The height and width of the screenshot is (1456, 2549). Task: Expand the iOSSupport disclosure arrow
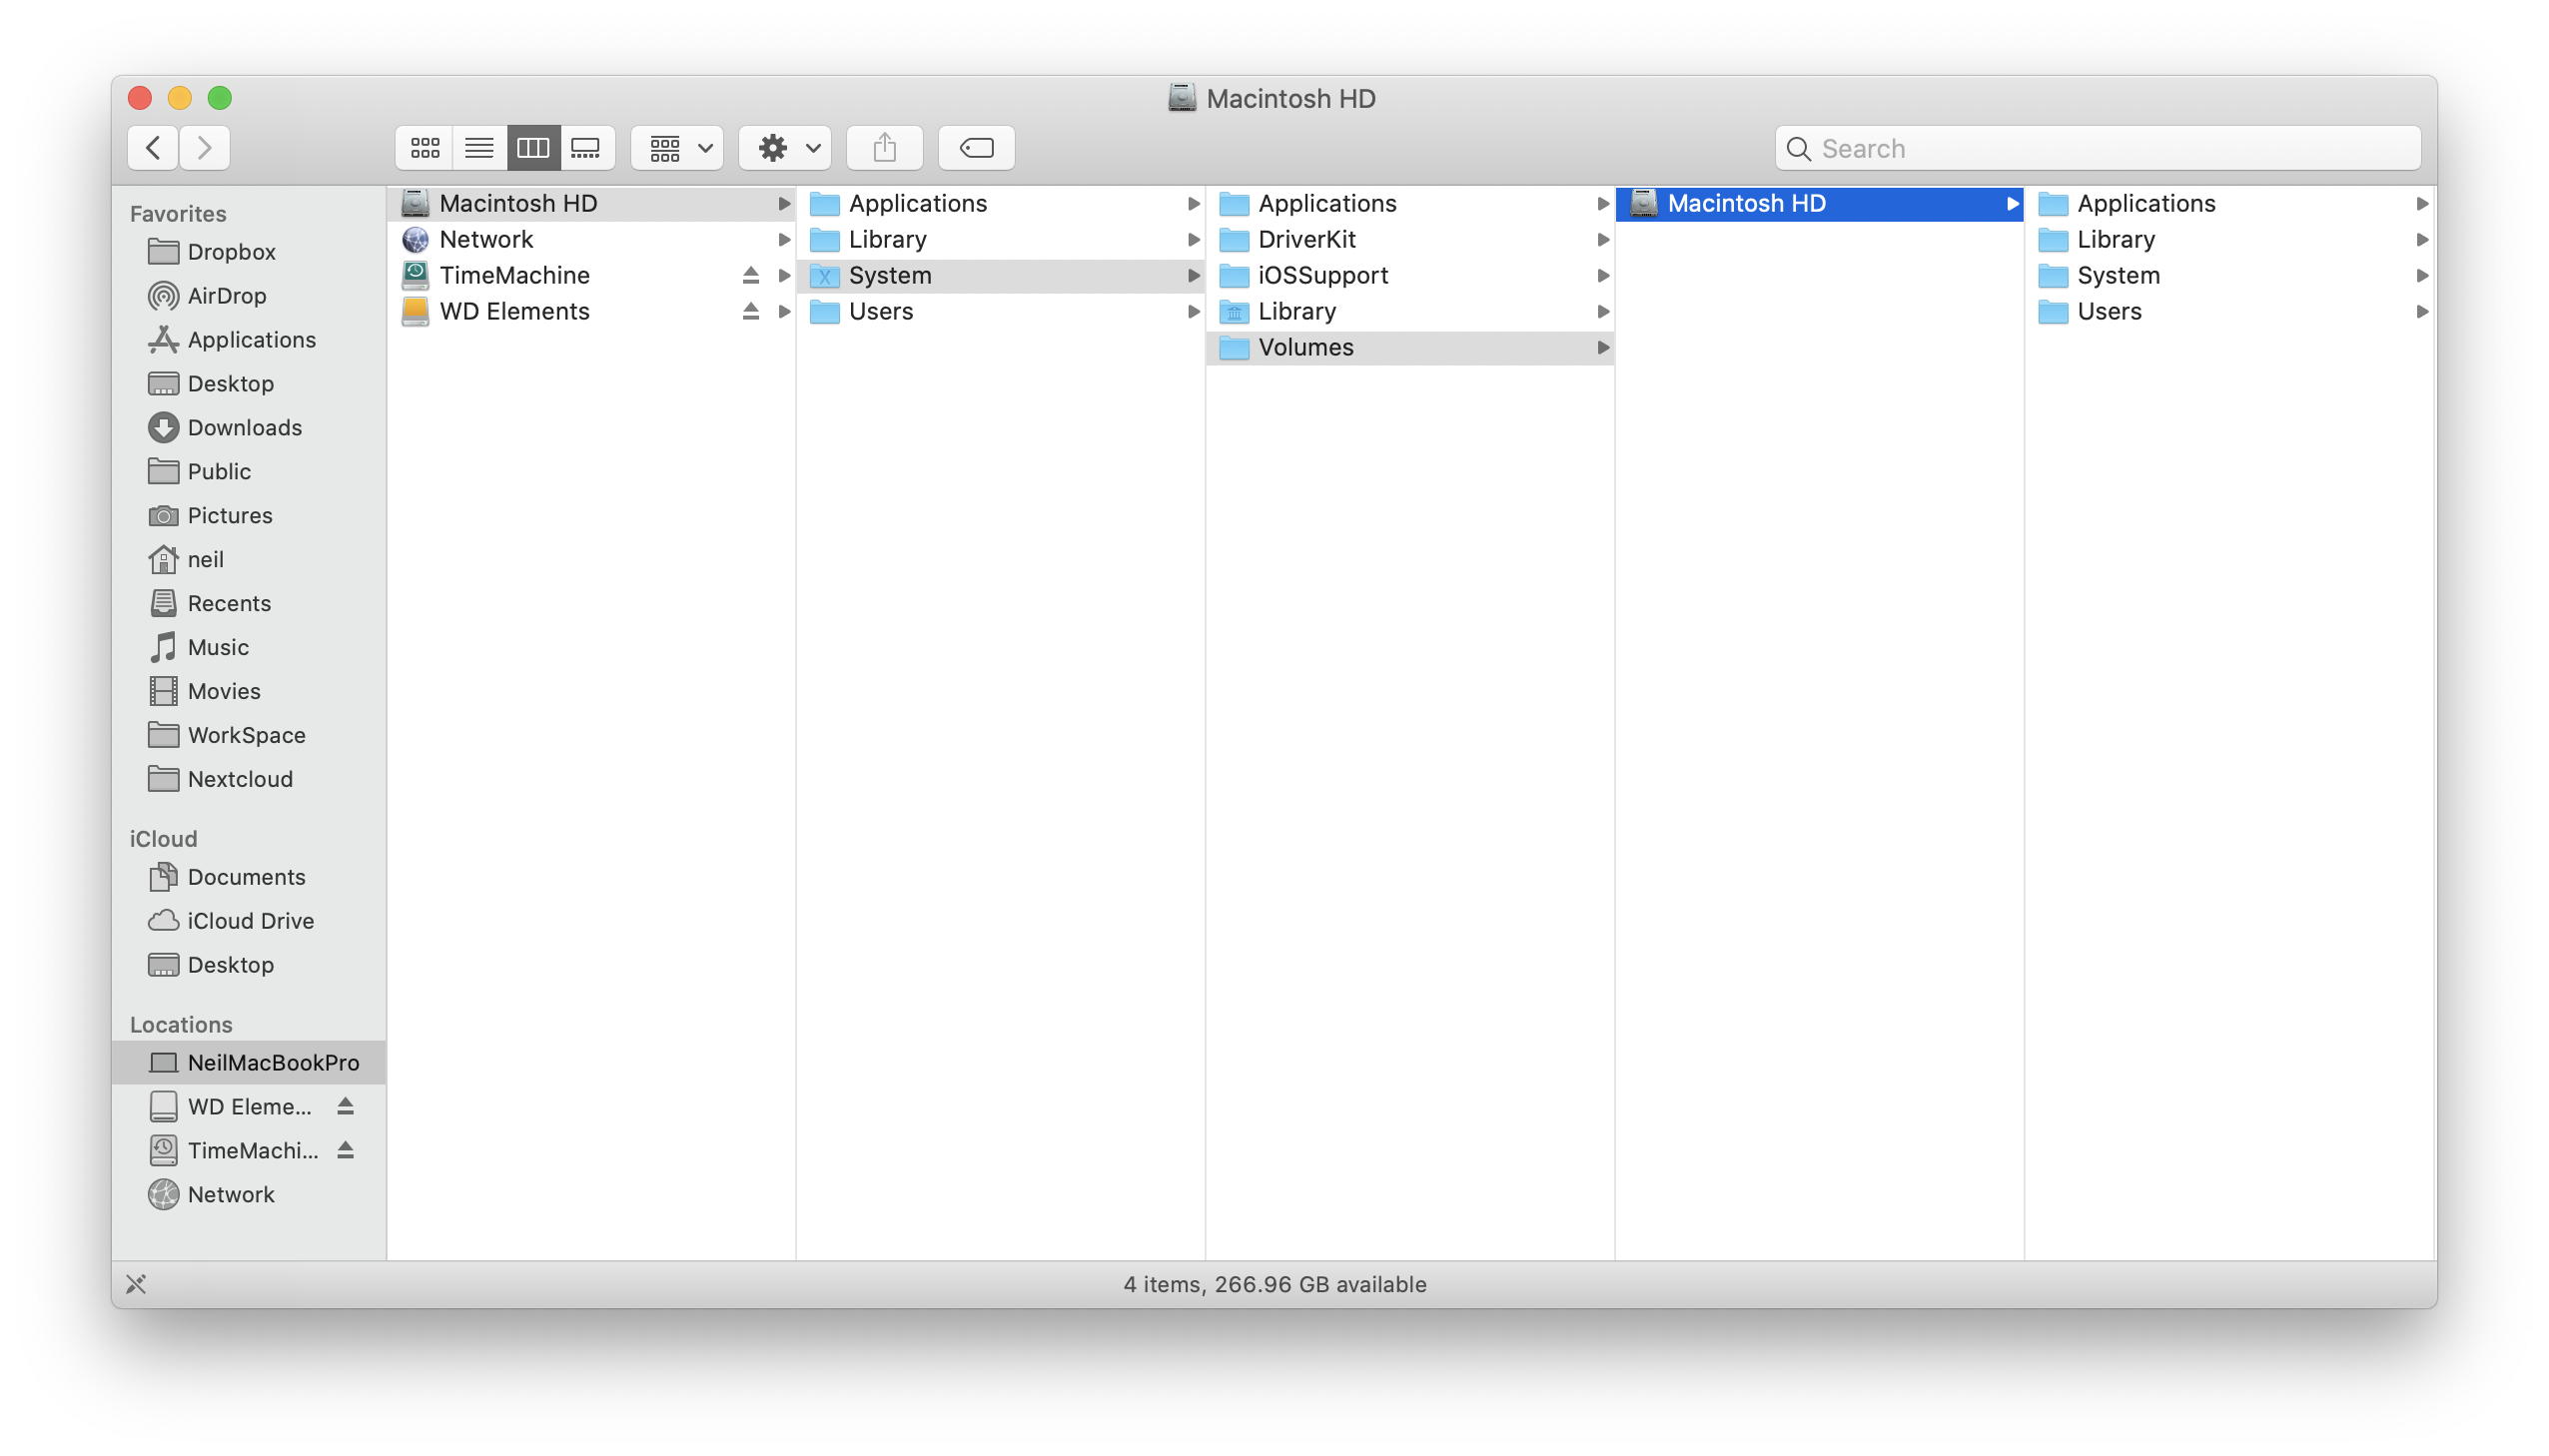point(1603,275)
